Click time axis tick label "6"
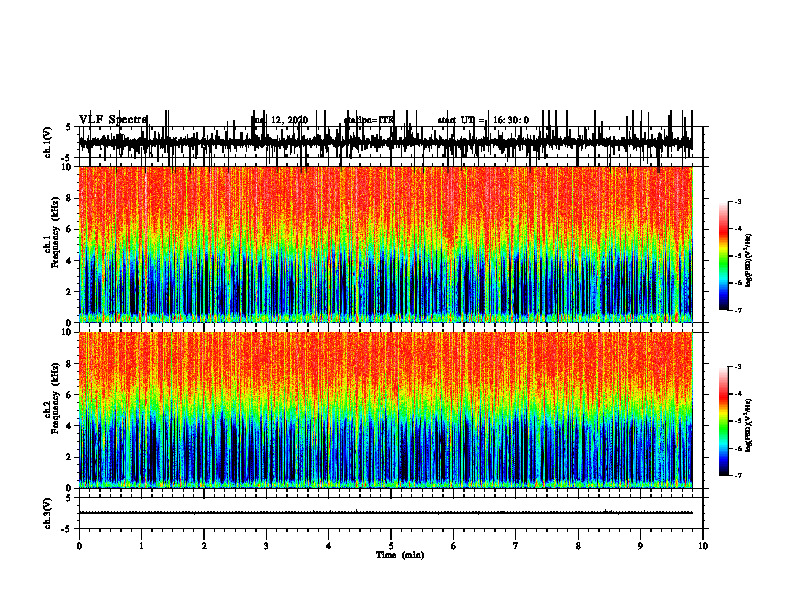 (454, 546)
